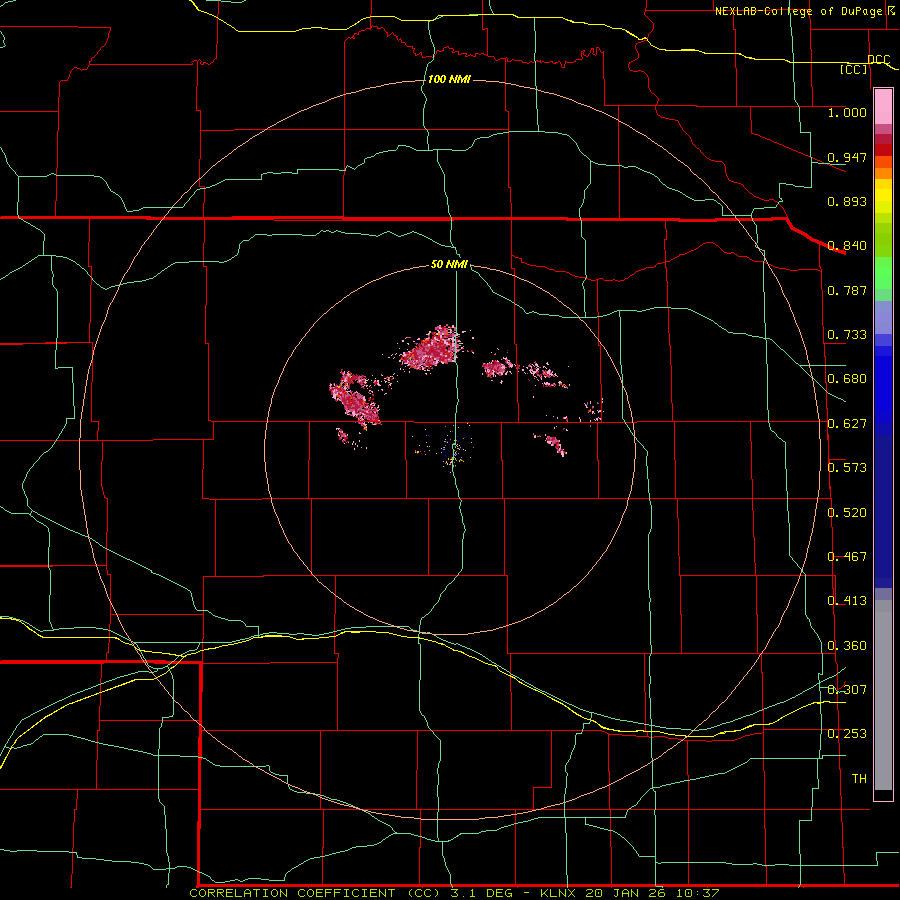Image resolution: width=900 pixels, height=900 pixels.
Task: Select the 0.893 scale value
Action: point(847,201)
